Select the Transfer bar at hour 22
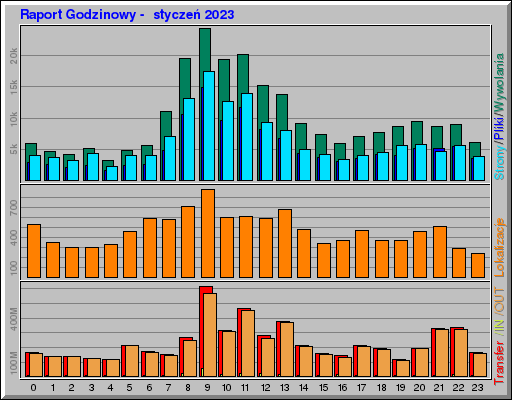This screenshot has width=512, height=400. pos(459,352)
